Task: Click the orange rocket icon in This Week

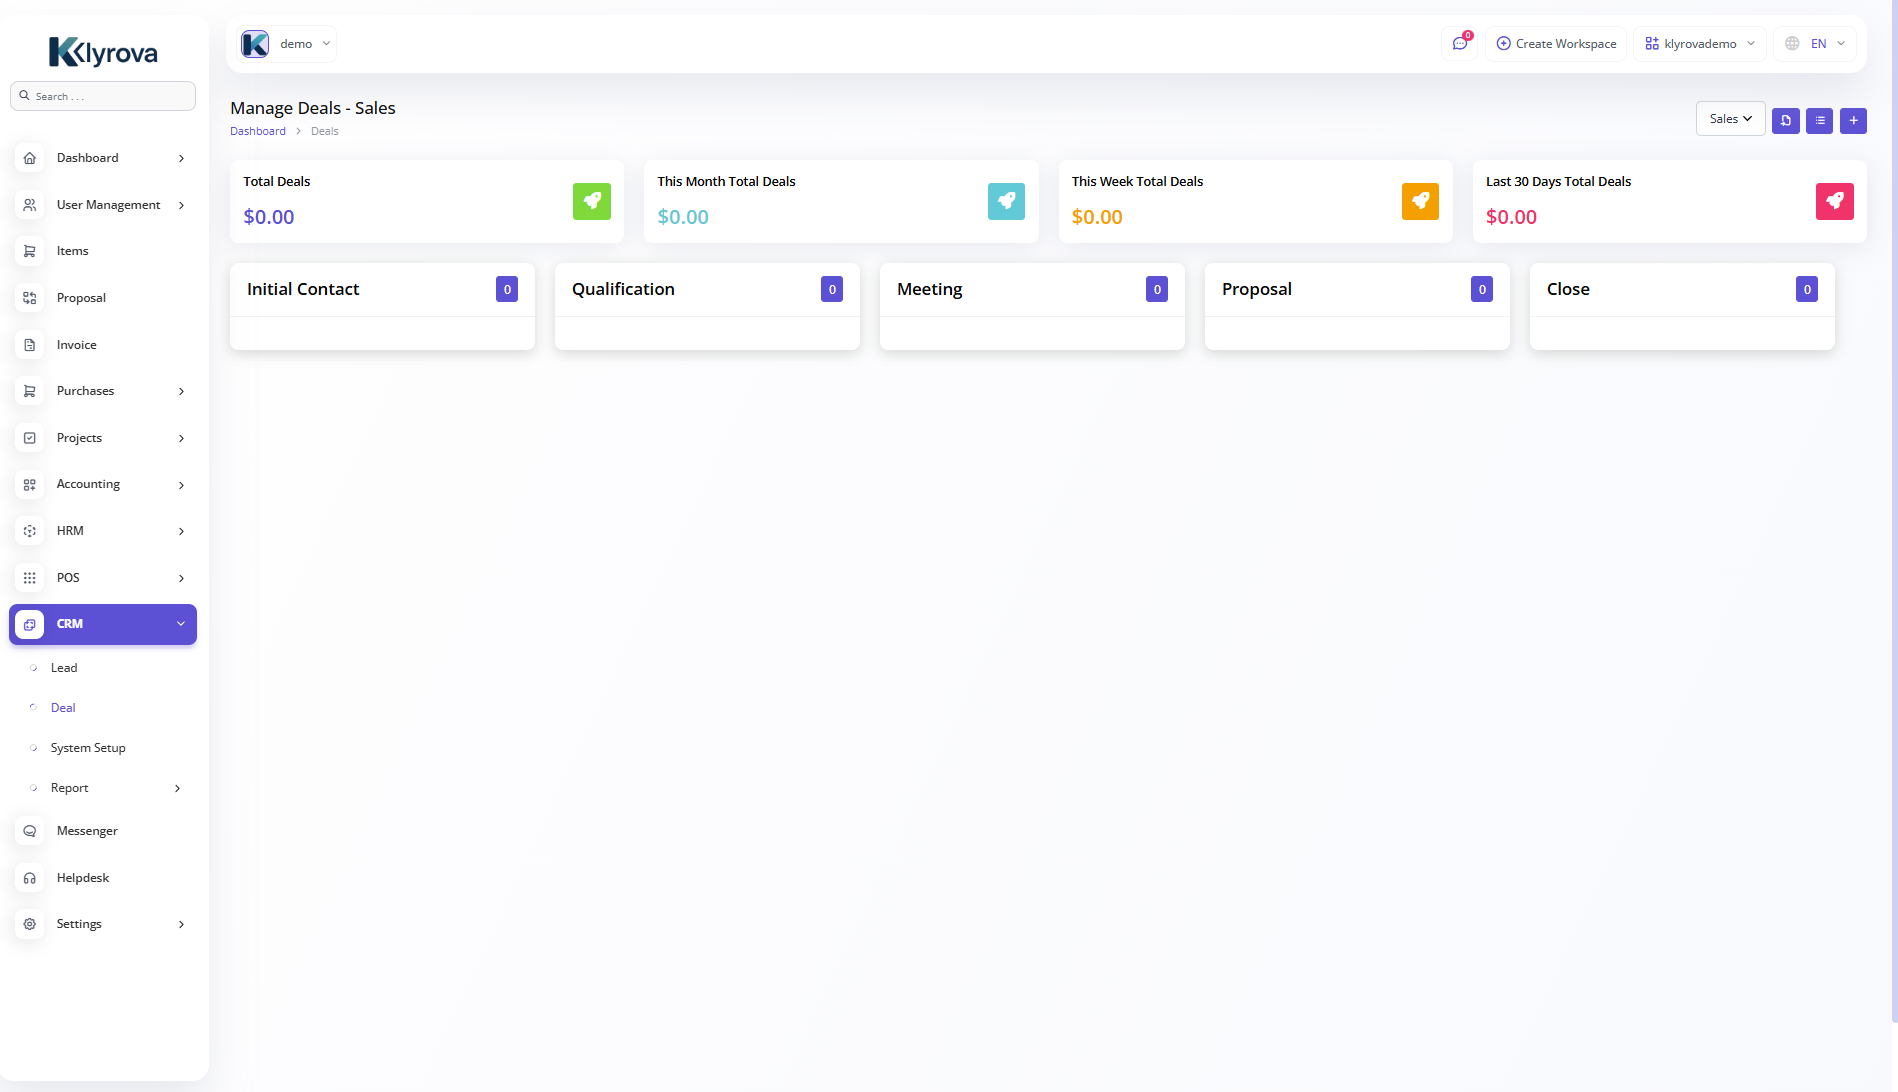Action: point(1420,201)
